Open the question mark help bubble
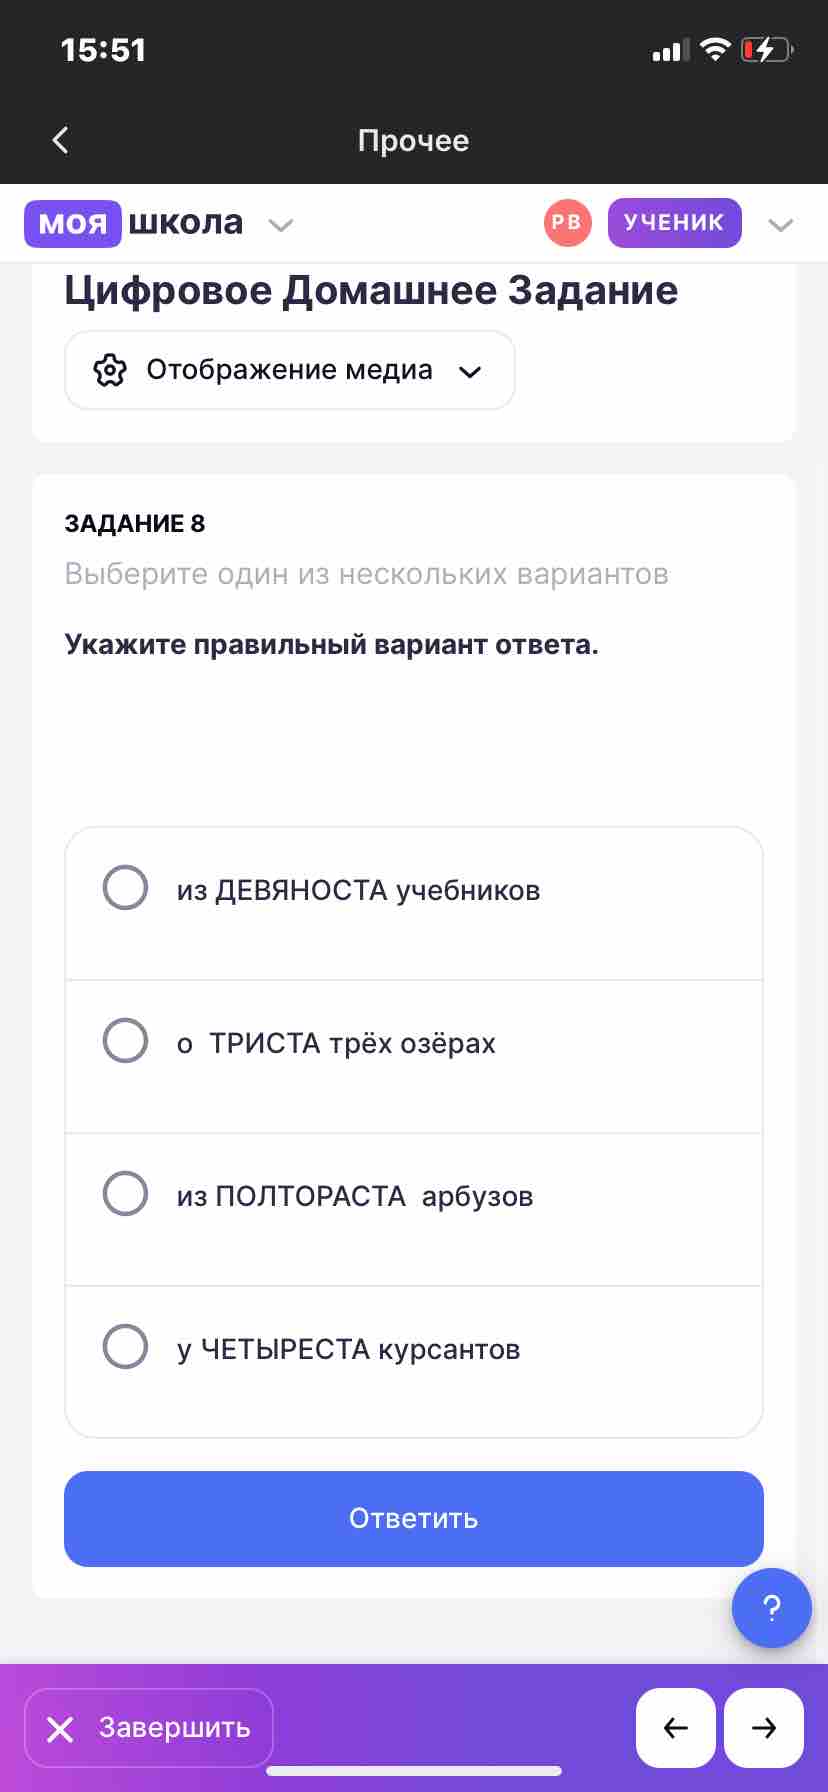This screenshot has height=1792, width=828. [x=771, y=1608]
